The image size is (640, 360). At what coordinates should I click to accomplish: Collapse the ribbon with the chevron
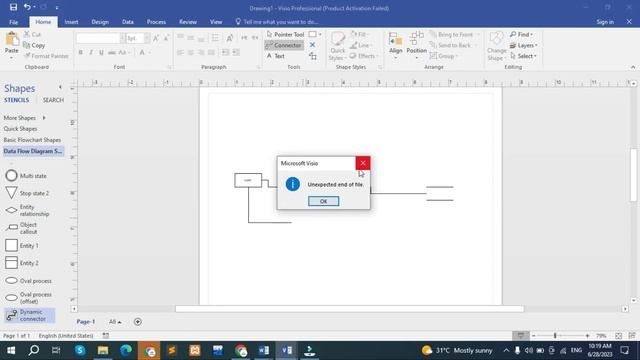coord(633,67)
